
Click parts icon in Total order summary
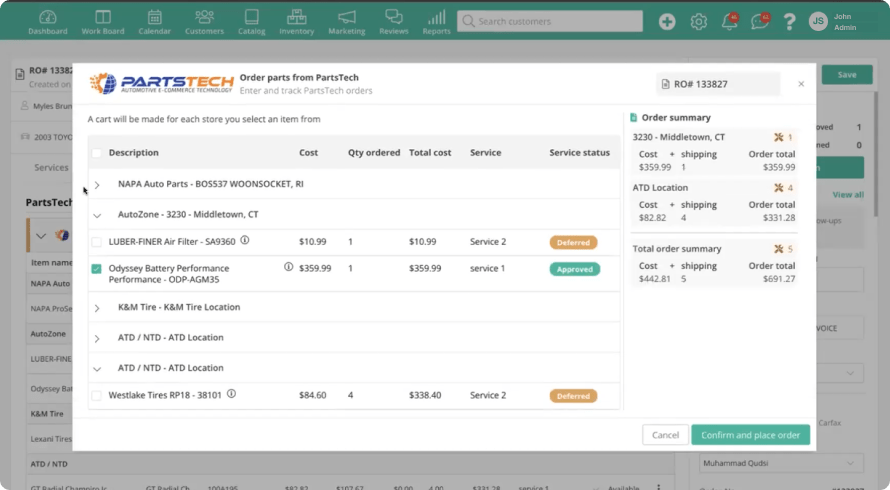(x=779, y=249)
